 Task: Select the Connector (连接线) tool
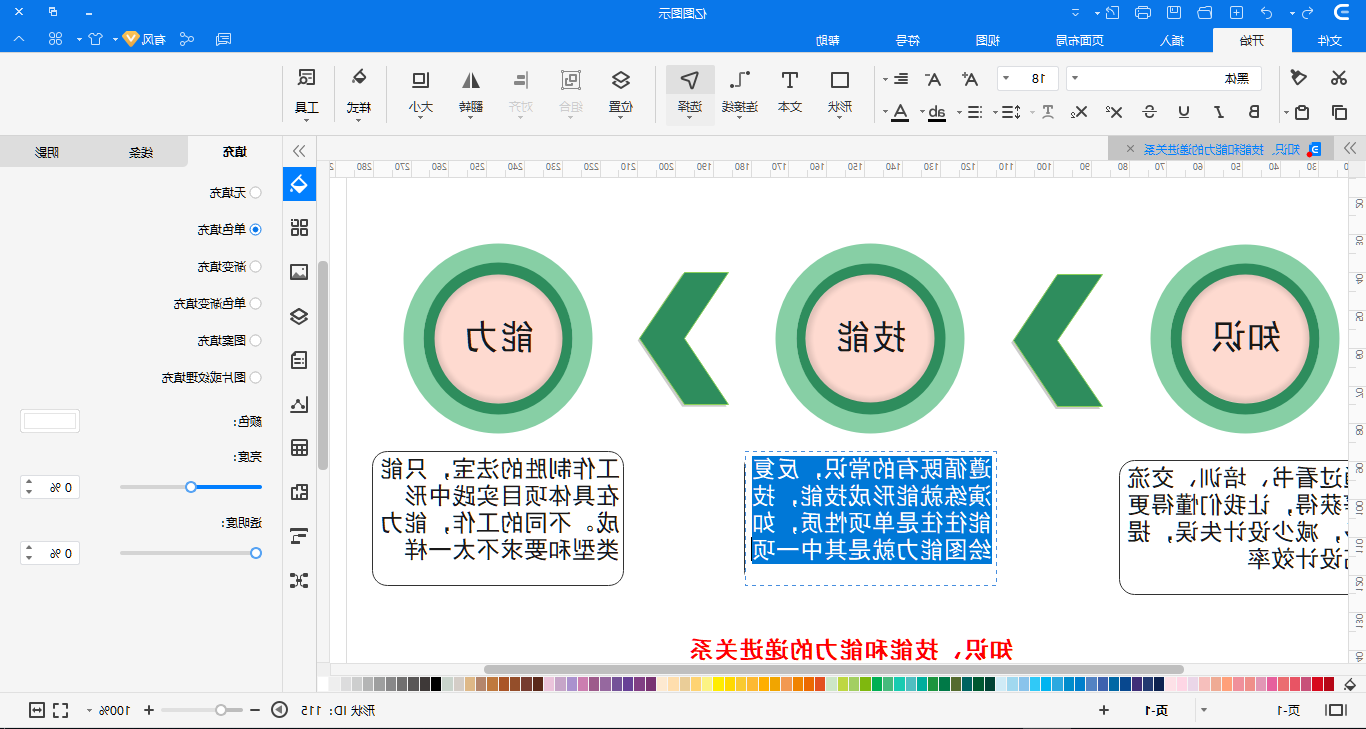[741, 91]
